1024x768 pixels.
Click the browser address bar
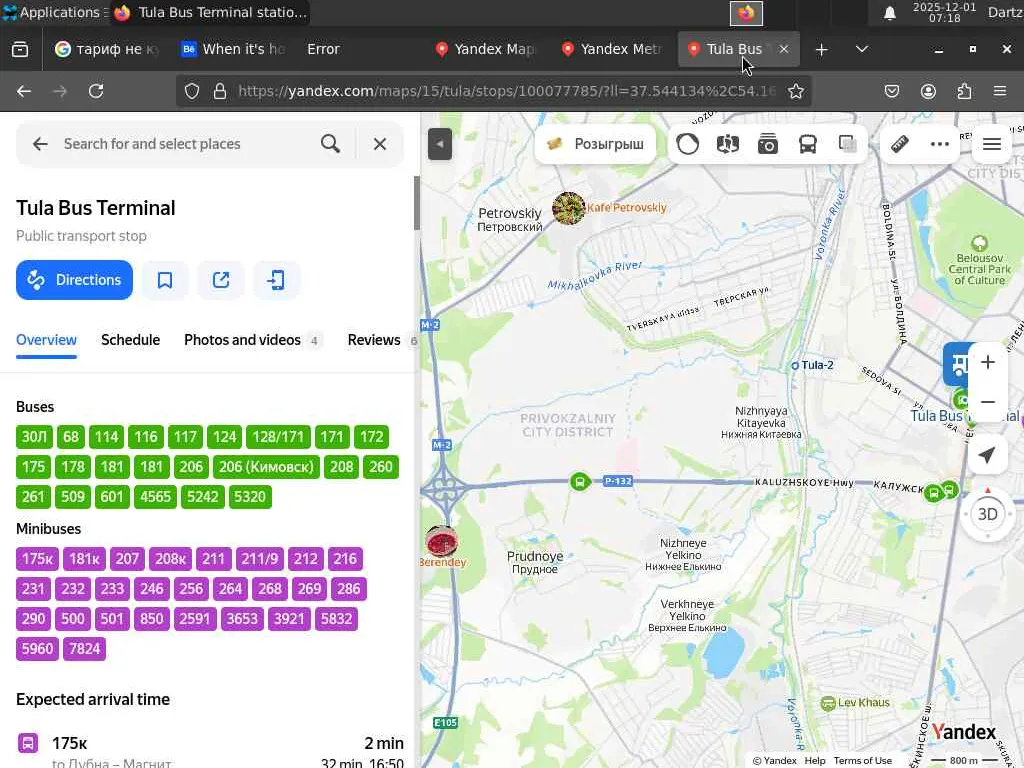point(506,91)
